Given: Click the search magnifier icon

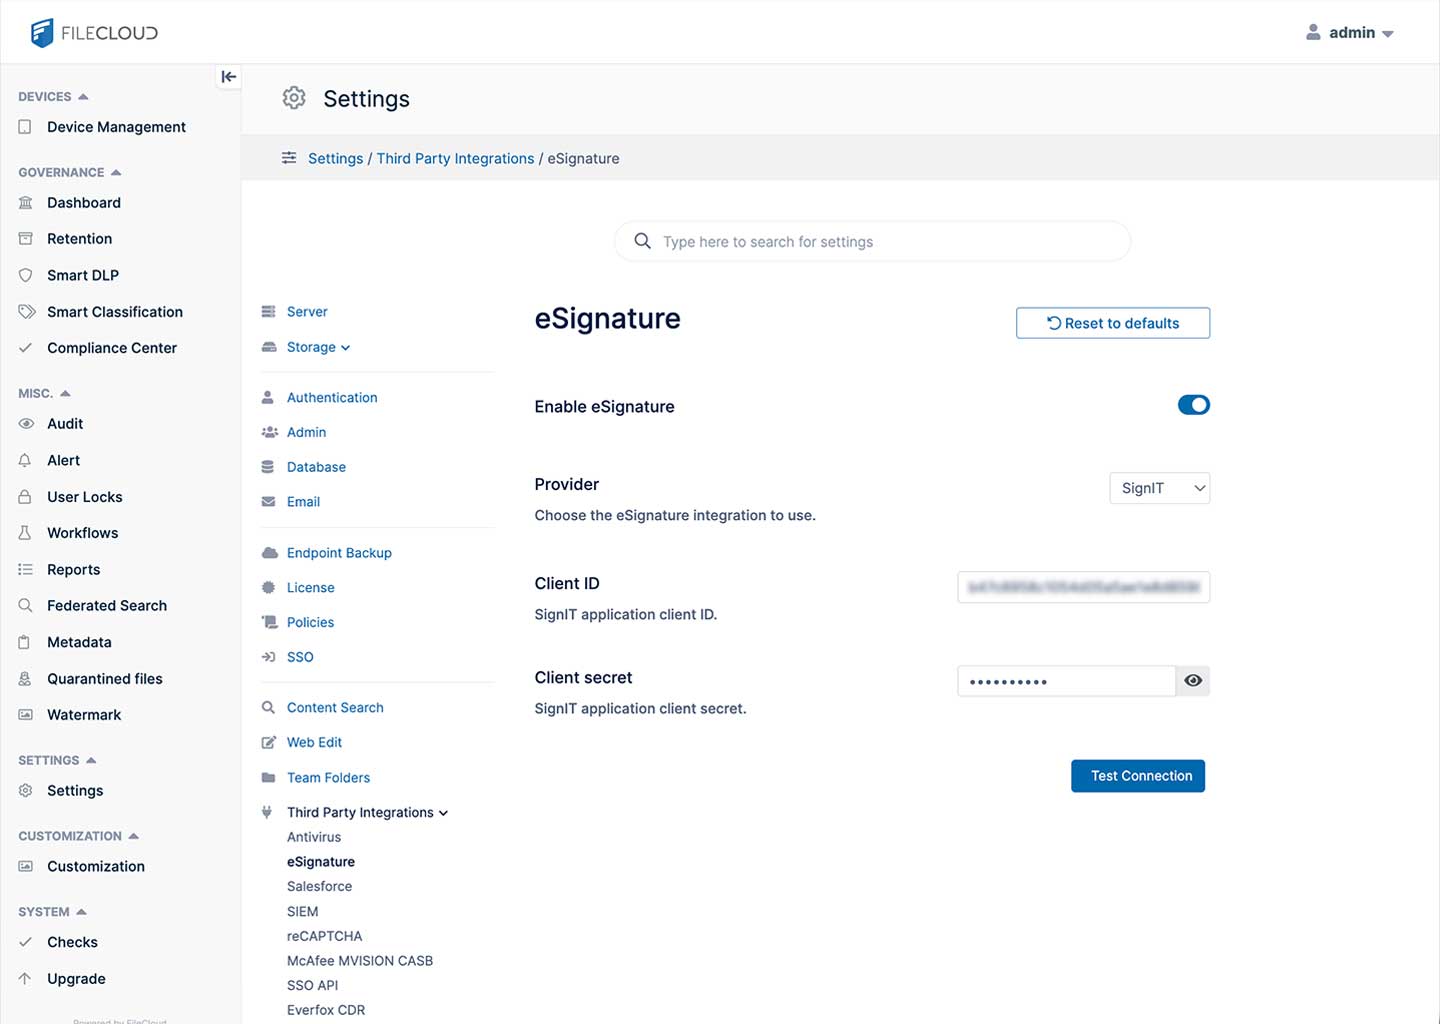Looking at the screenshot, I should click(x=643, y=241).
